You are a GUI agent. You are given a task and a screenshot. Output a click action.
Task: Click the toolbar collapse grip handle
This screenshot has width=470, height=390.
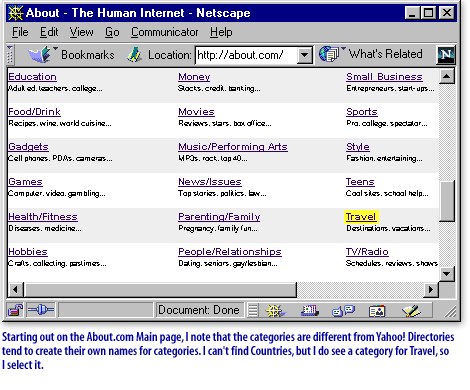coord(10,55)
